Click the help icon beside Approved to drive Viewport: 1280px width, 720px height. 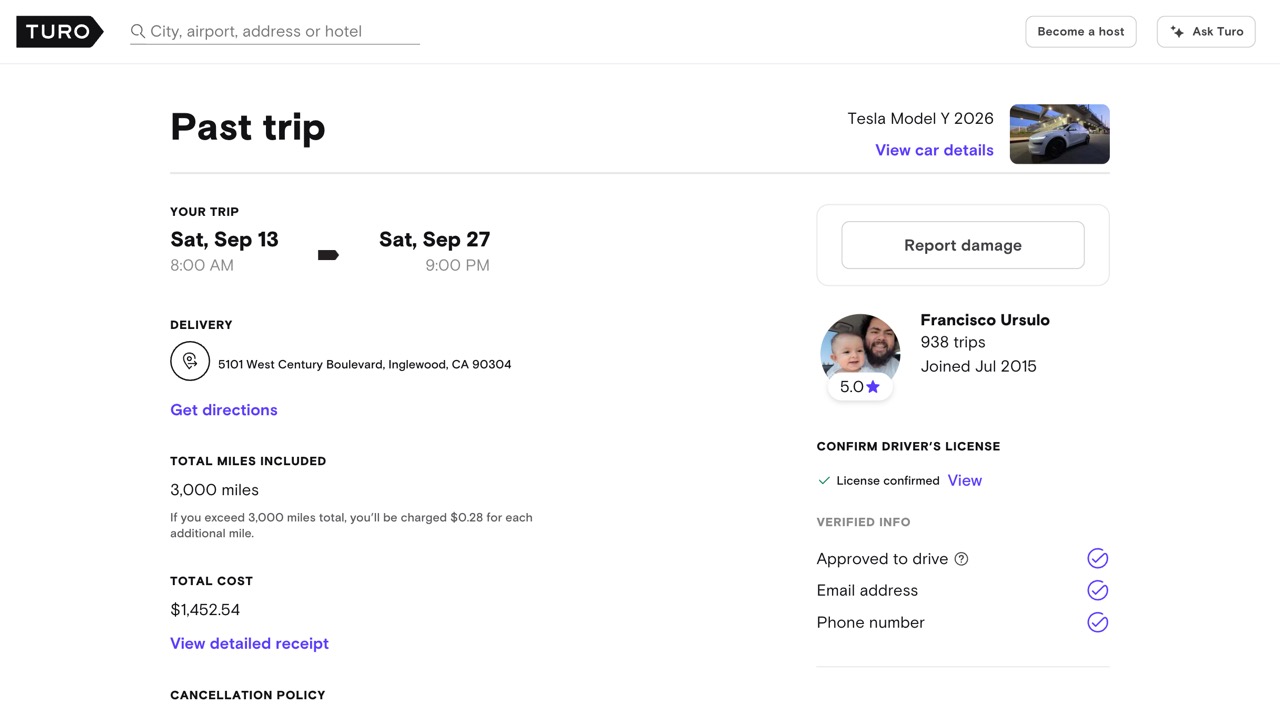(x=961, y=559)
